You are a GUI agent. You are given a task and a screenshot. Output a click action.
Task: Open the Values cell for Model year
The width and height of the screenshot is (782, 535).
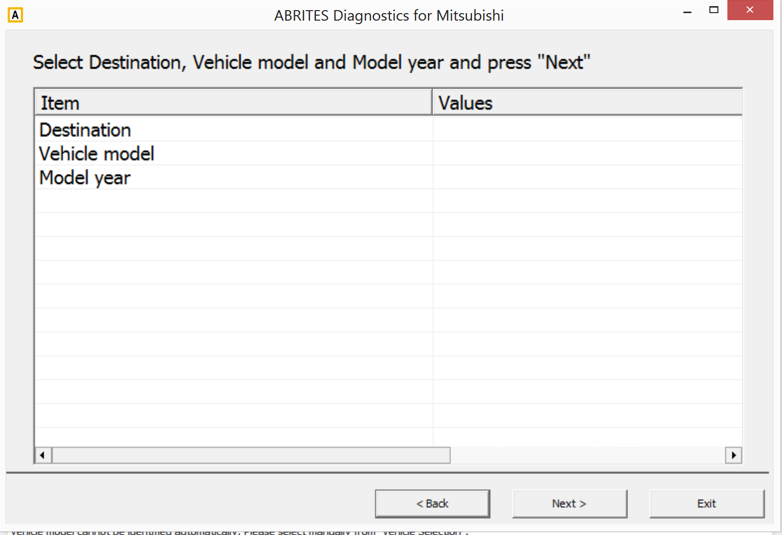click(587, 178)
